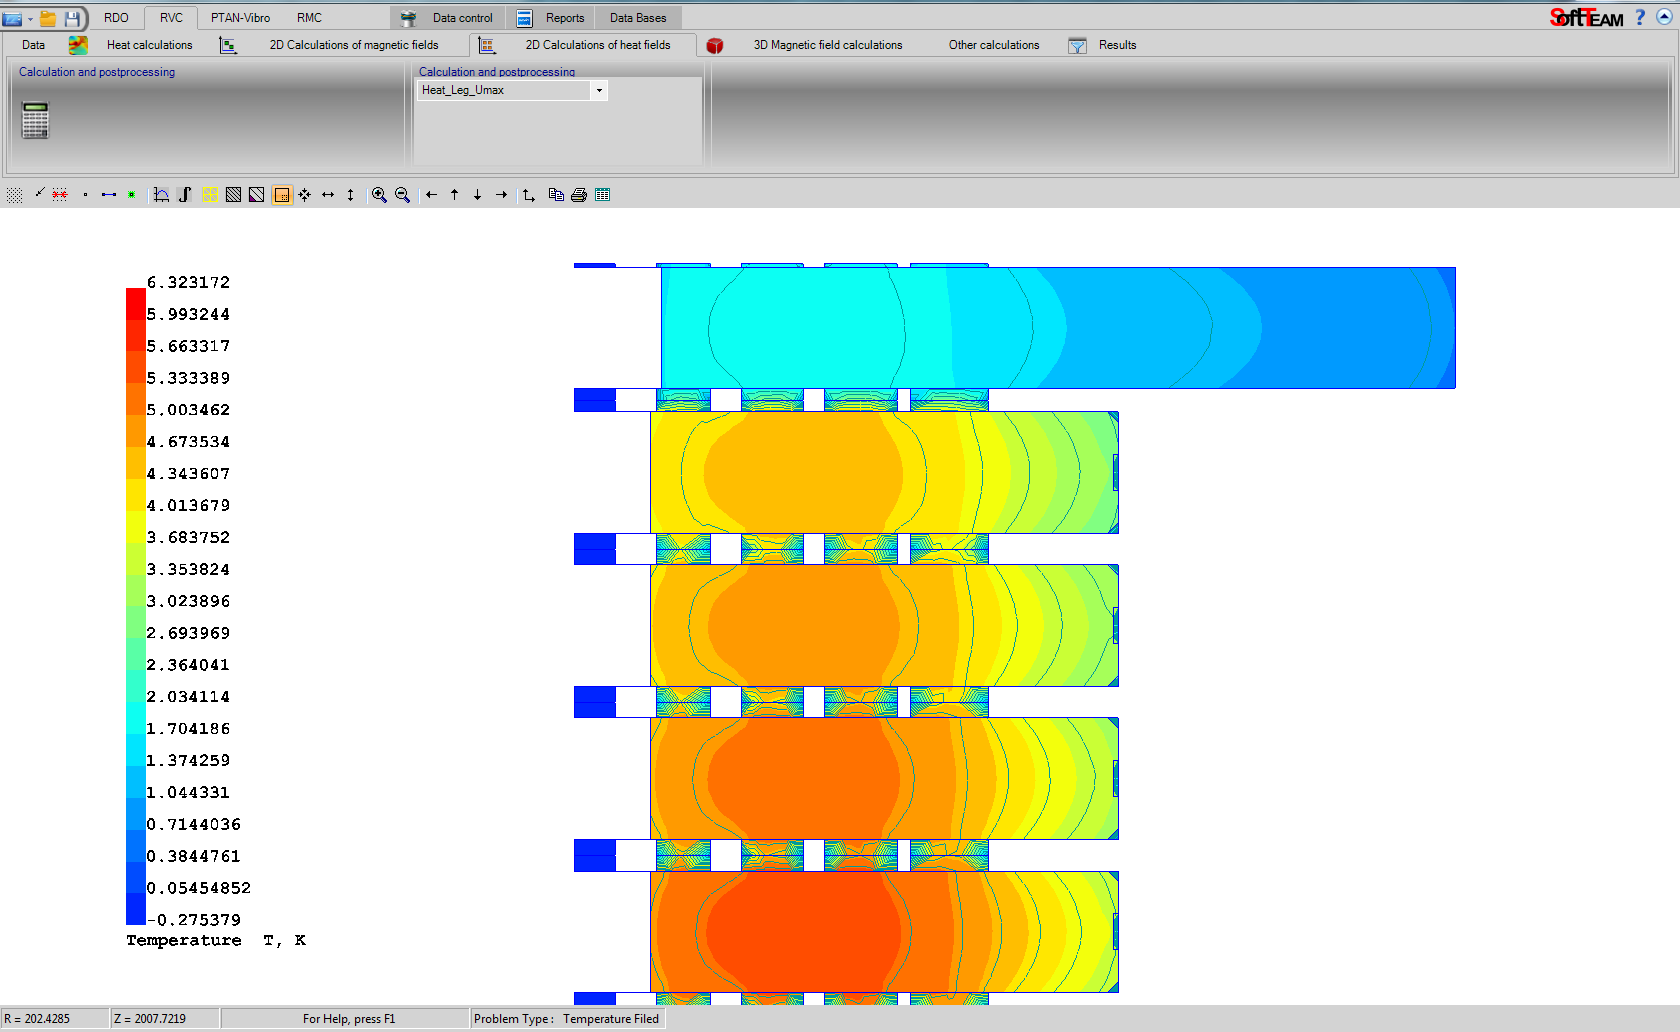Collapse the ribbon with the up chevron
Image resolution: width=1680 pixels, height=1032 pixels.
pyautogui.click(x=1665, y=17)
